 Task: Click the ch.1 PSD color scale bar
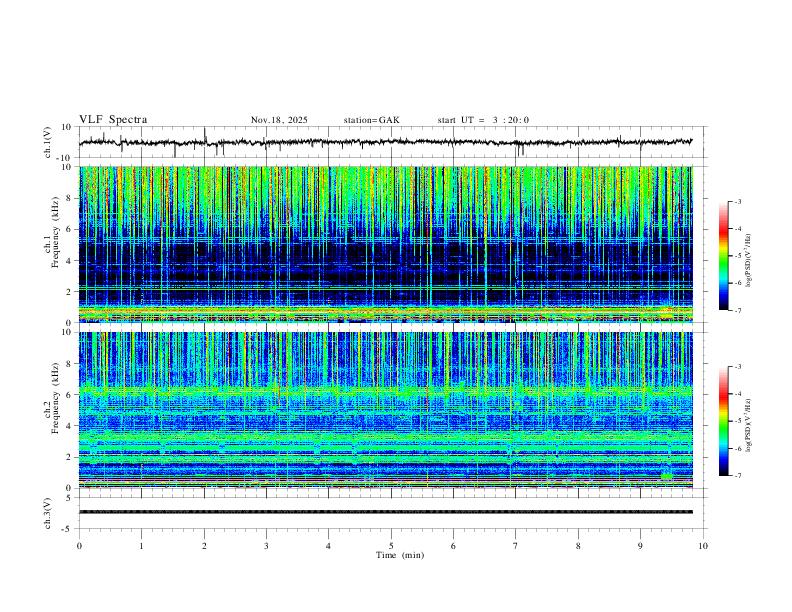pyautogui.click(x=724, y=256)
